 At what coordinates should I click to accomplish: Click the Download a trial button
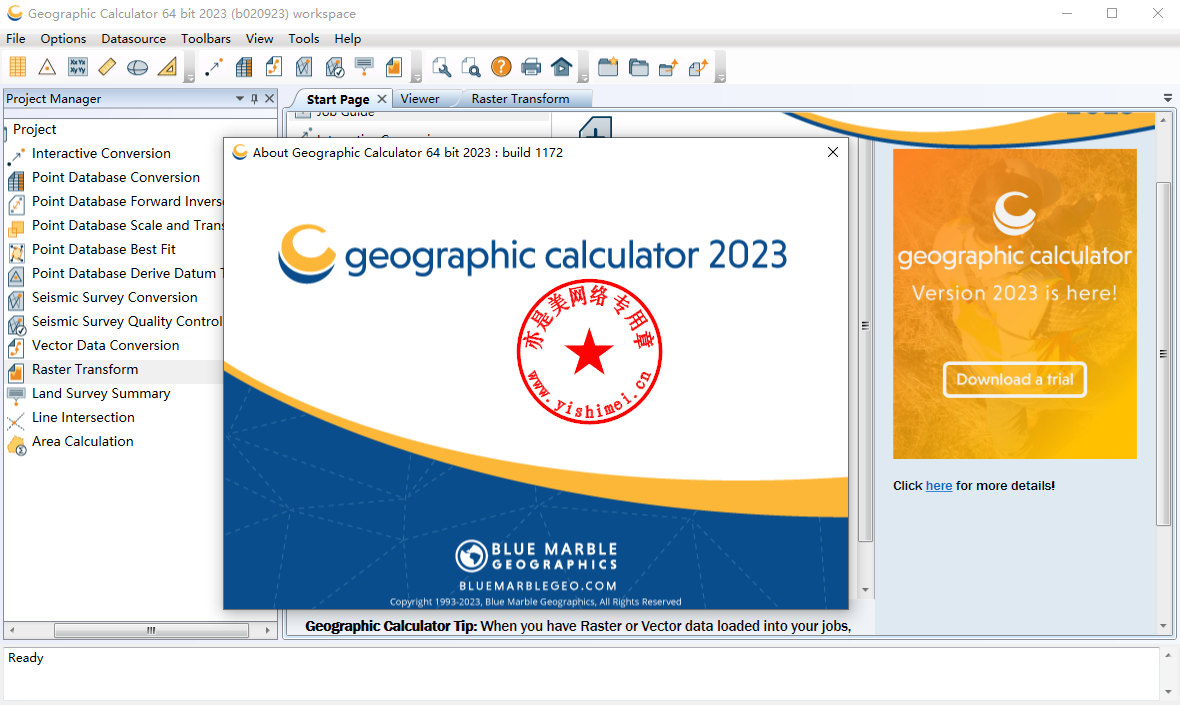coord(1014,379)
